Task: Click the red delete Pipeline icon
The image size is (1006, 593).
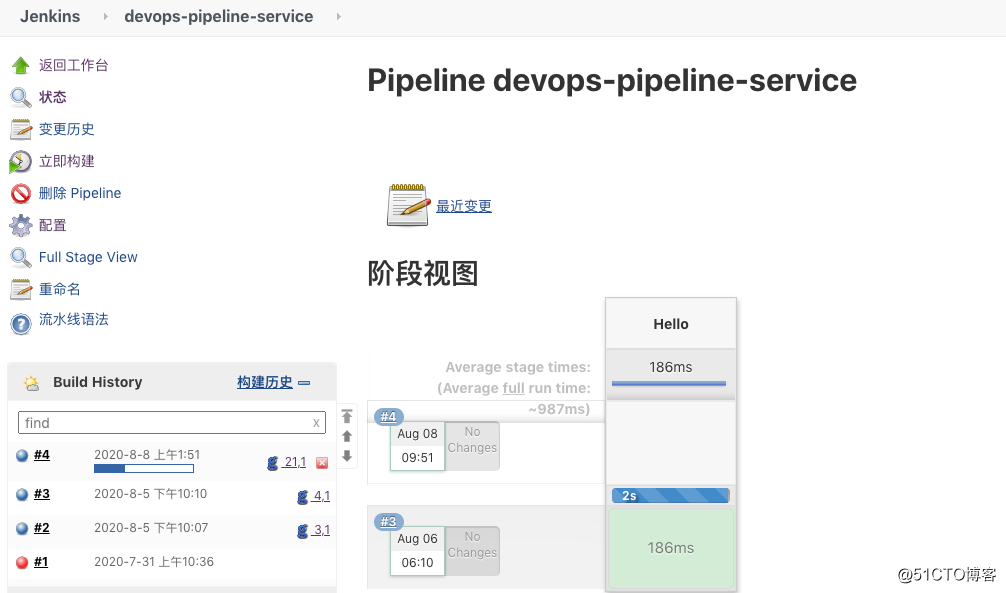Action: [x=21, y=193]
